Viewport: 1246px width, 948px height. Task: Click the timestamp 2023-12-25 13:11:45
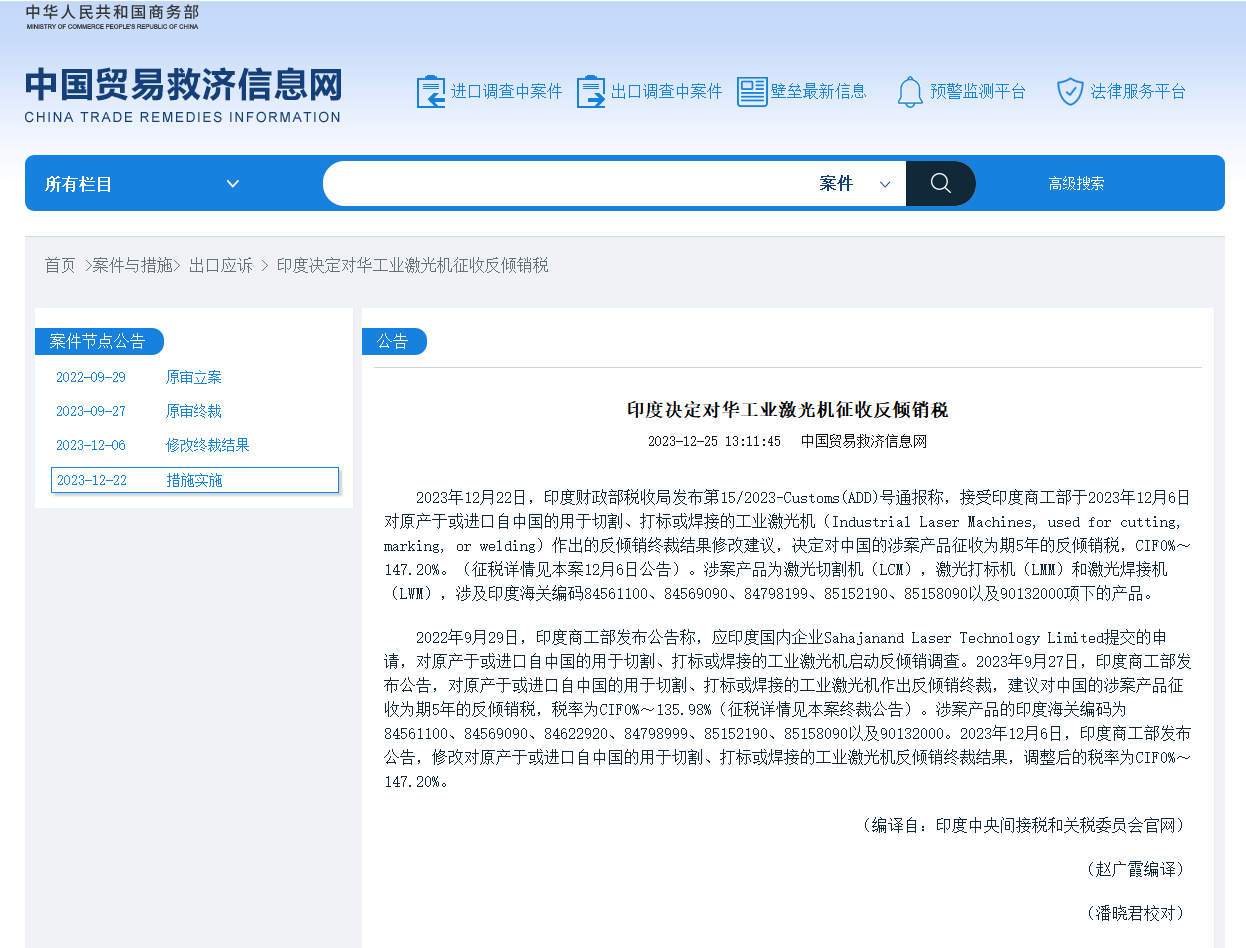714,441
